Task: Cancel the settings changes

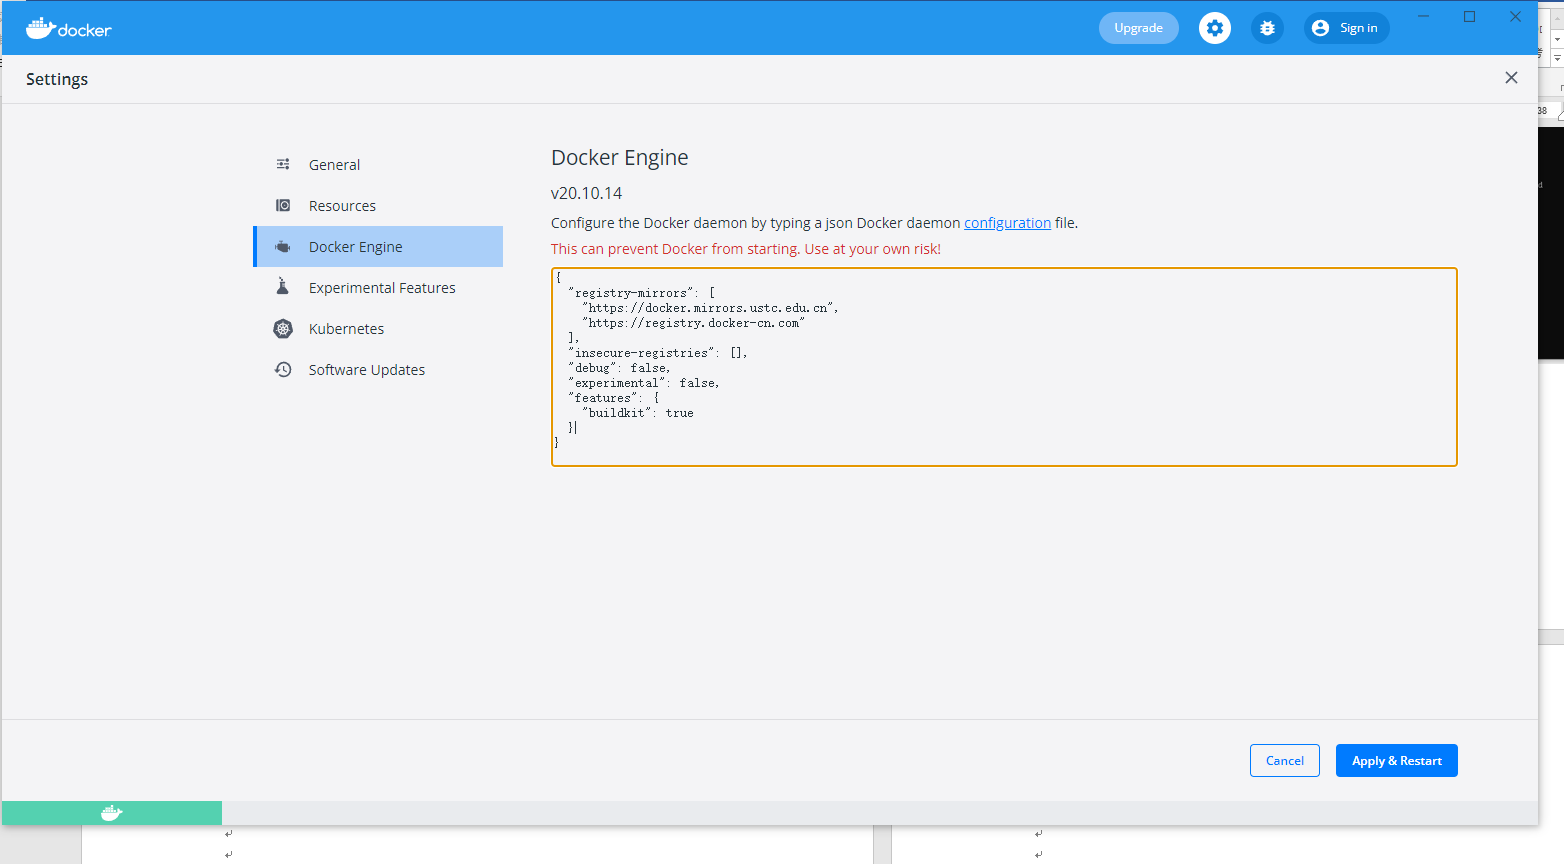Action: click(x=1284, y=761)
